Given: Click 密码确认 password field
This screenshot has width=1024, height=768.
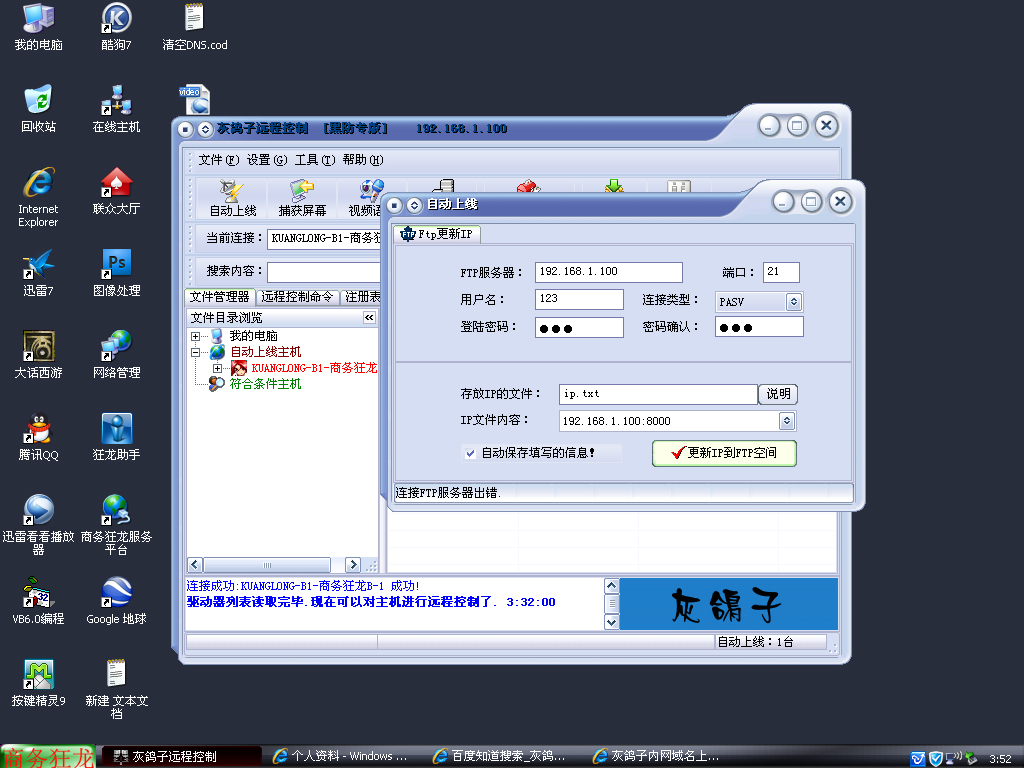Looking at the screenshot, I should click(760, 327).
